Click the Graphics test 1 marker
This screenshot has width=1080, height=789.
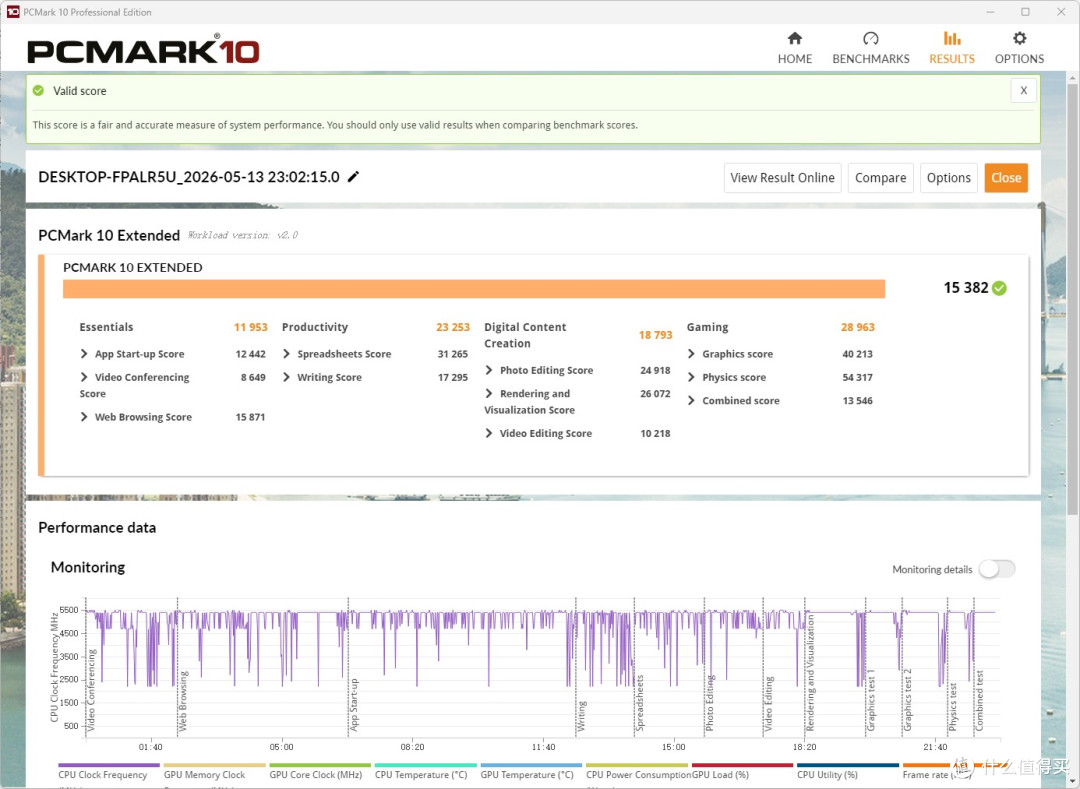[871, 699]
